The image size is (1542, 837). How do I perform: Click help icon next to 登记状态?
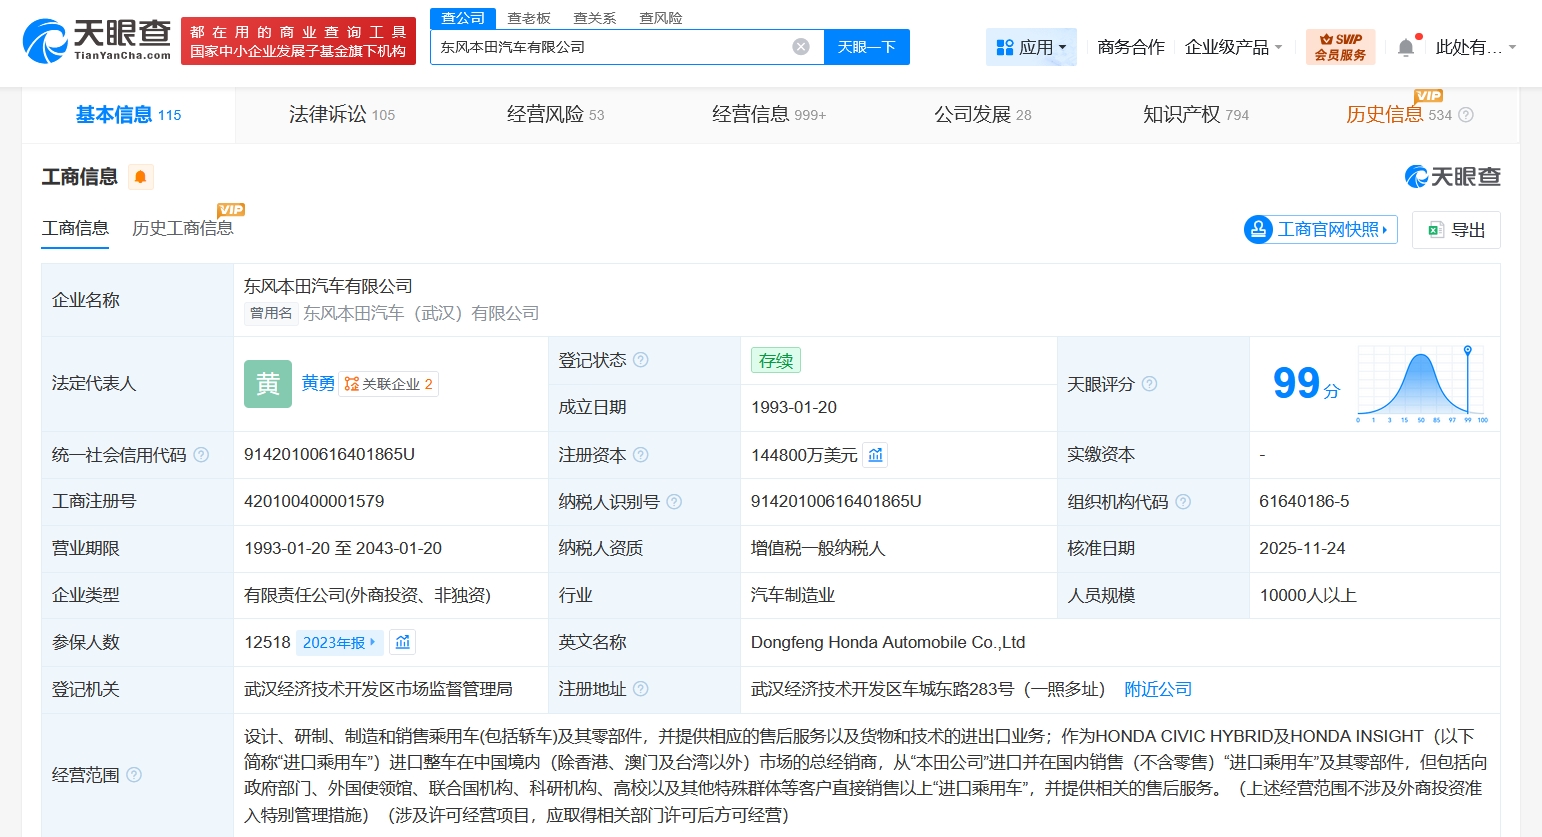tap(641, 360)
